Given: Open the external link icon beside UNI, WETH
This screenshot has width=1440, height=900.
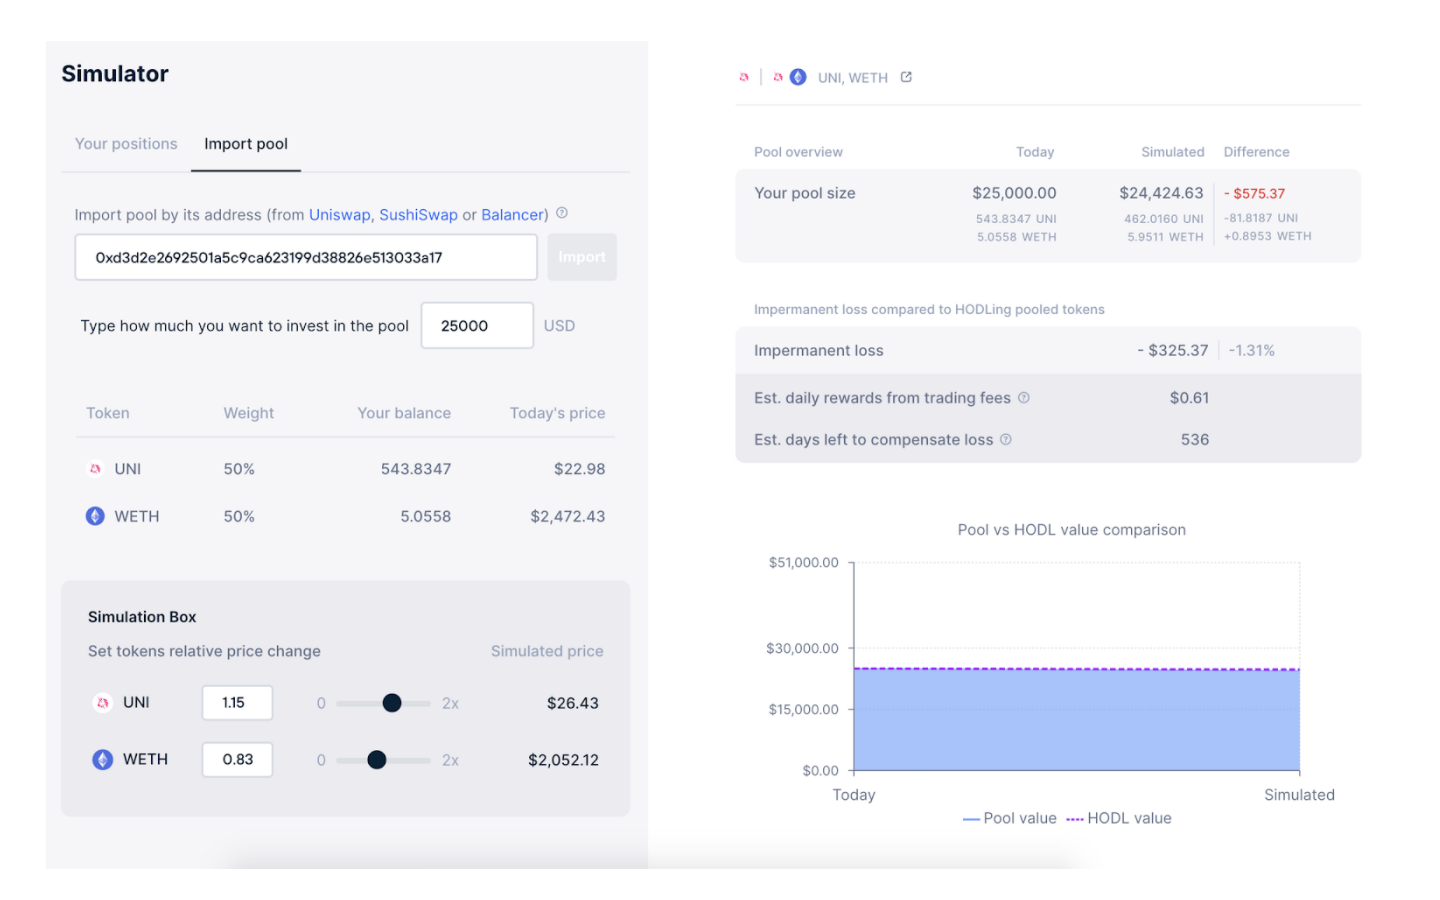Looking at the screenshot, I should (x=906, y=77).
